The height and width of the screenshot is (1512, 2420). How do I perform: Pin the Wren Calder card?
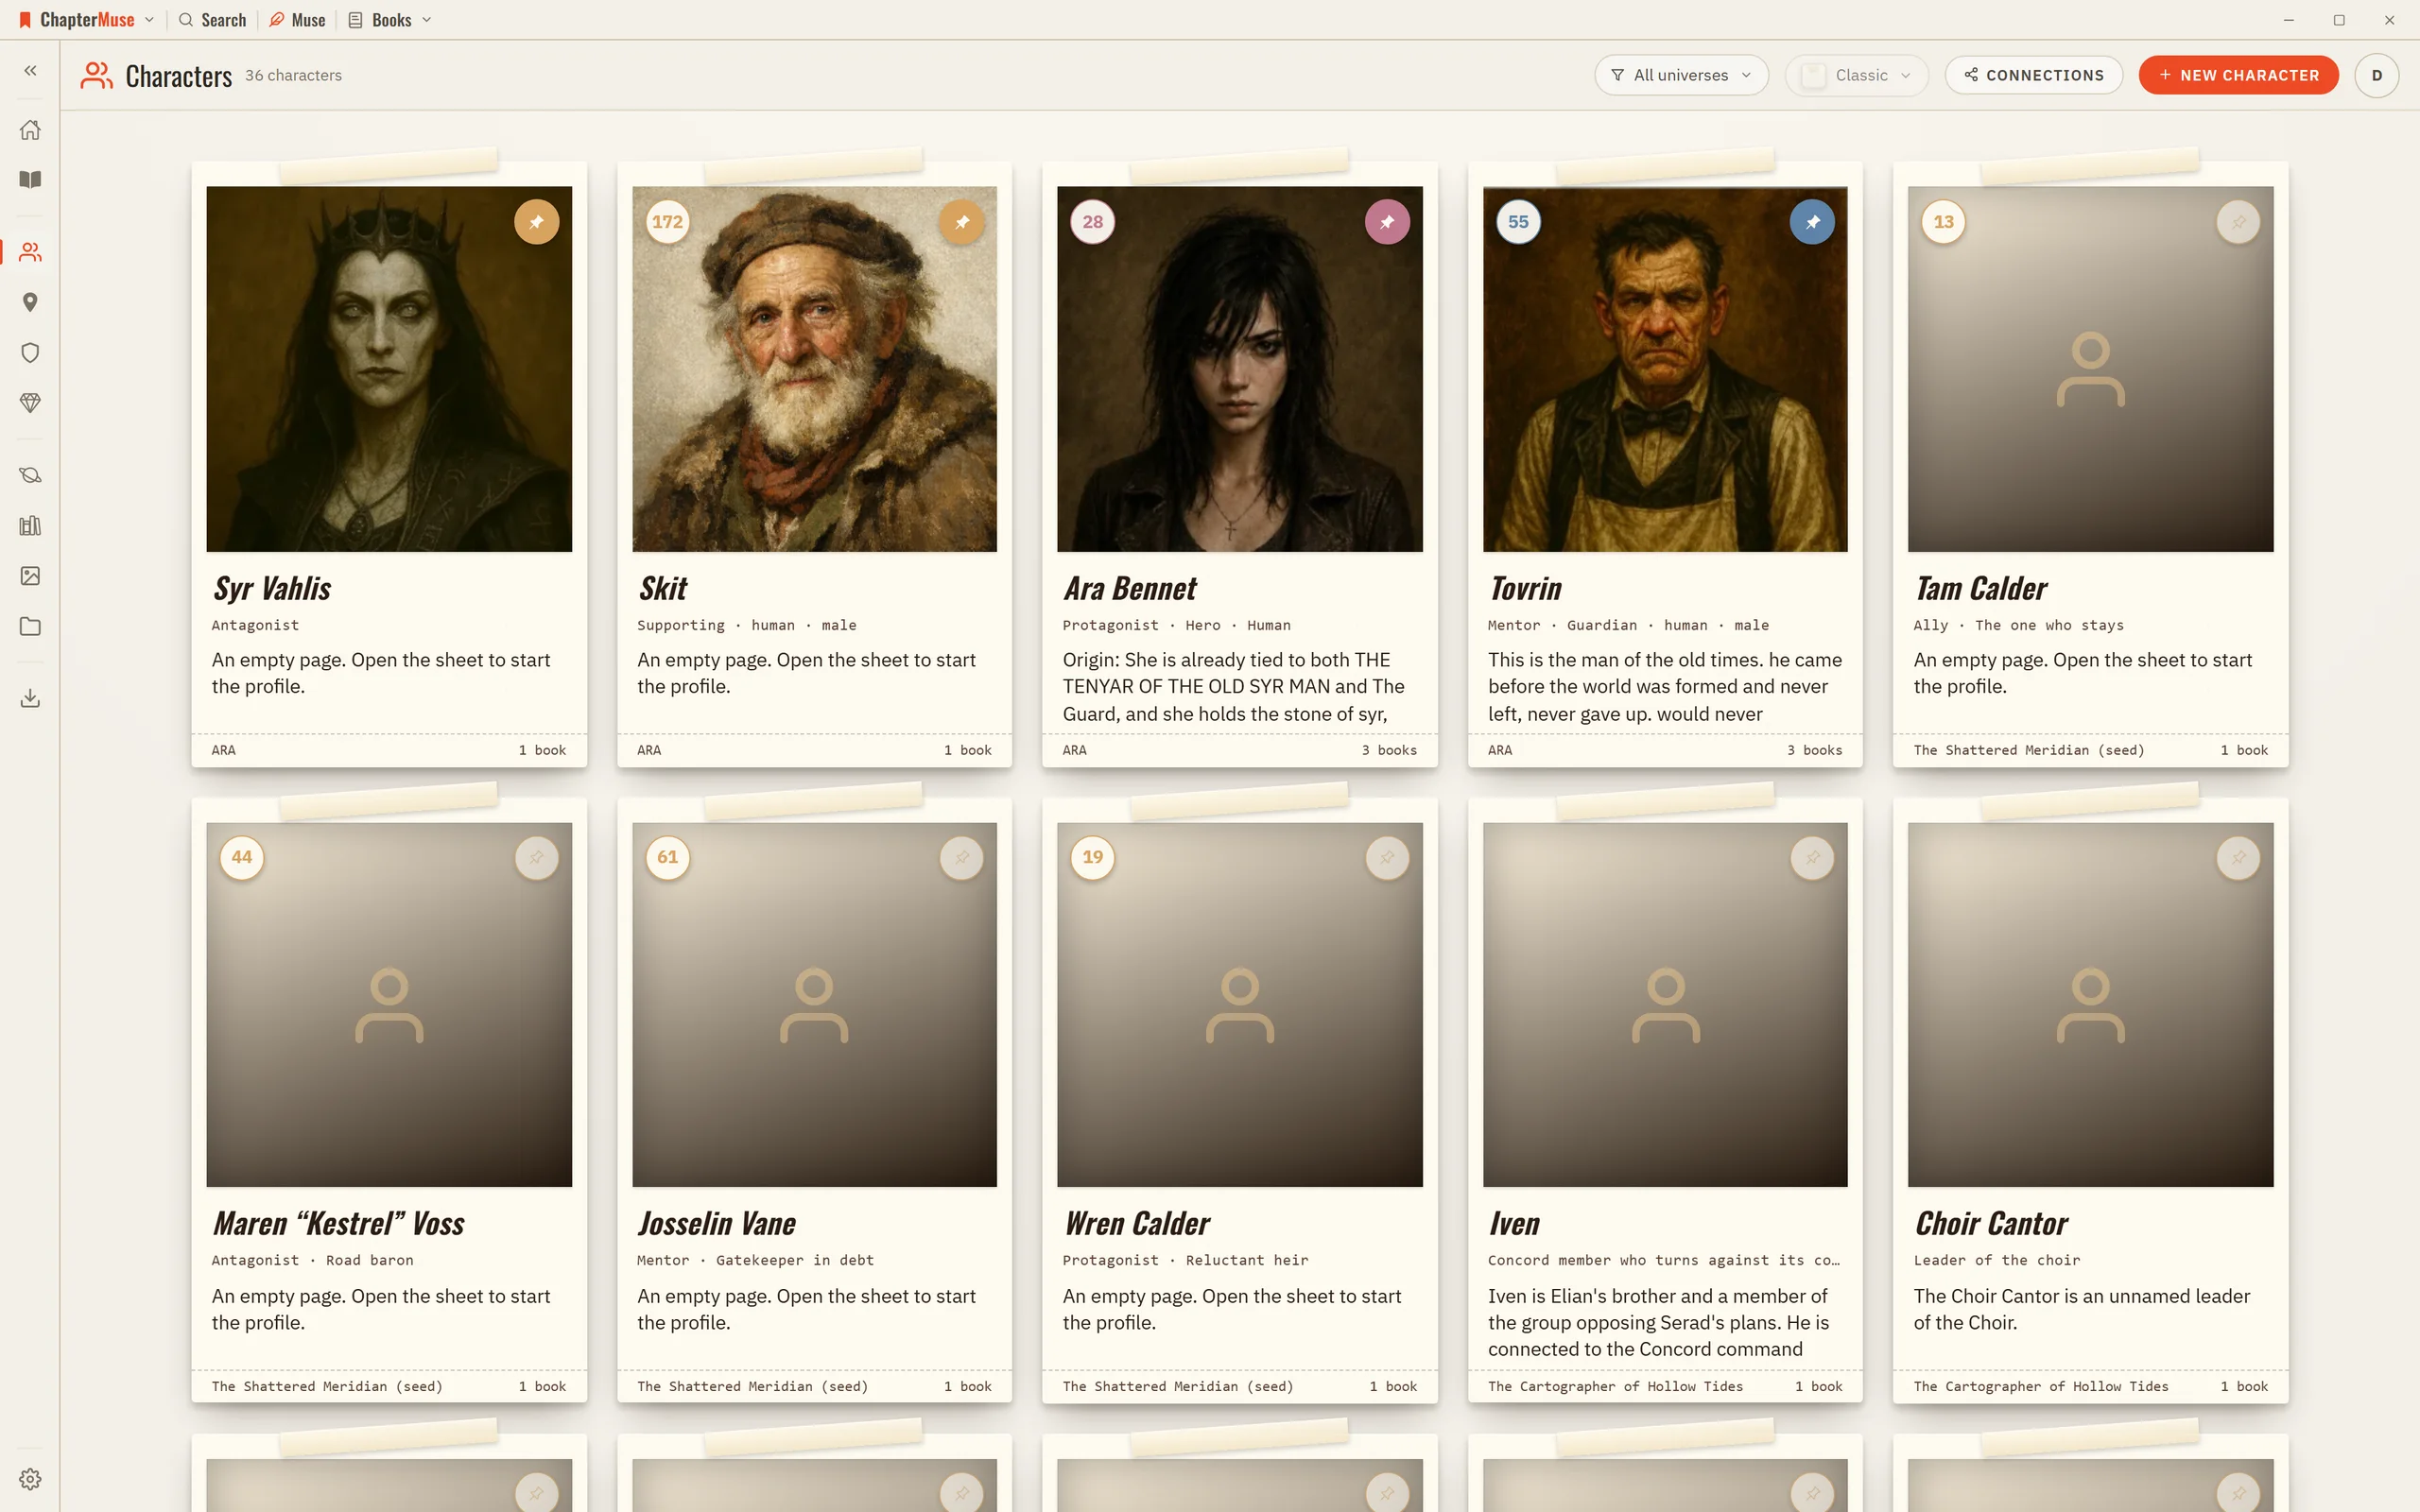pyautogui.click(x=1387, y=858)
